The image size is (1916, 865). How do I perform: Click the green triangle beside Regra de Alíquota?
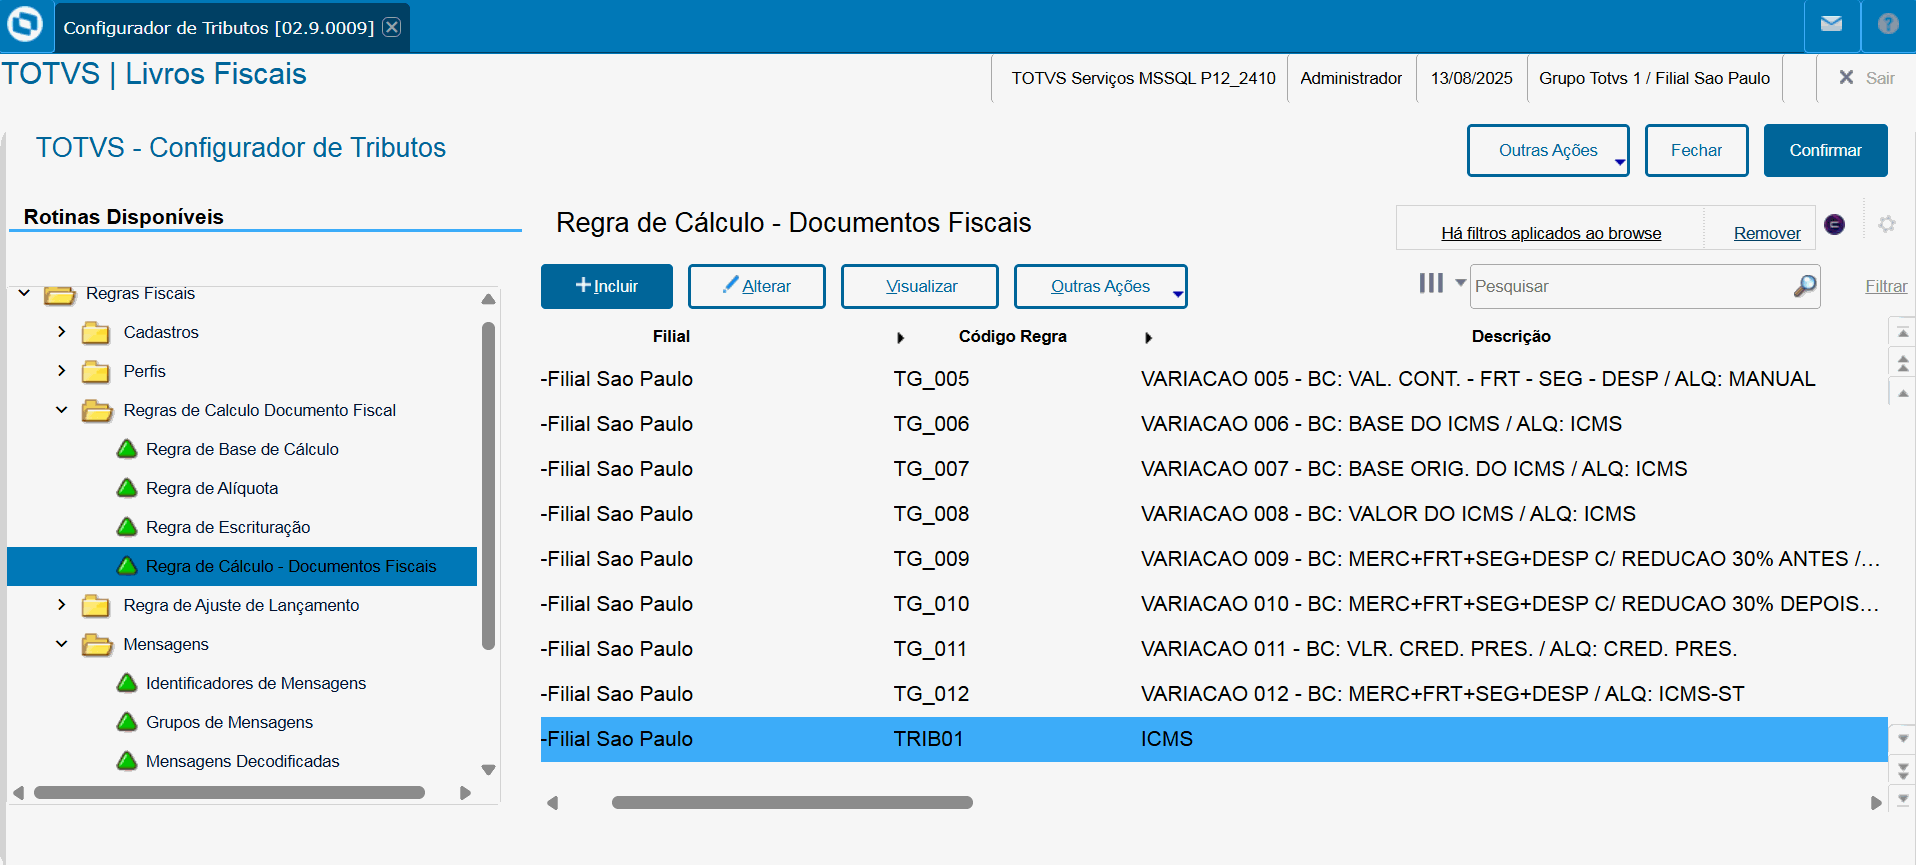127,488
